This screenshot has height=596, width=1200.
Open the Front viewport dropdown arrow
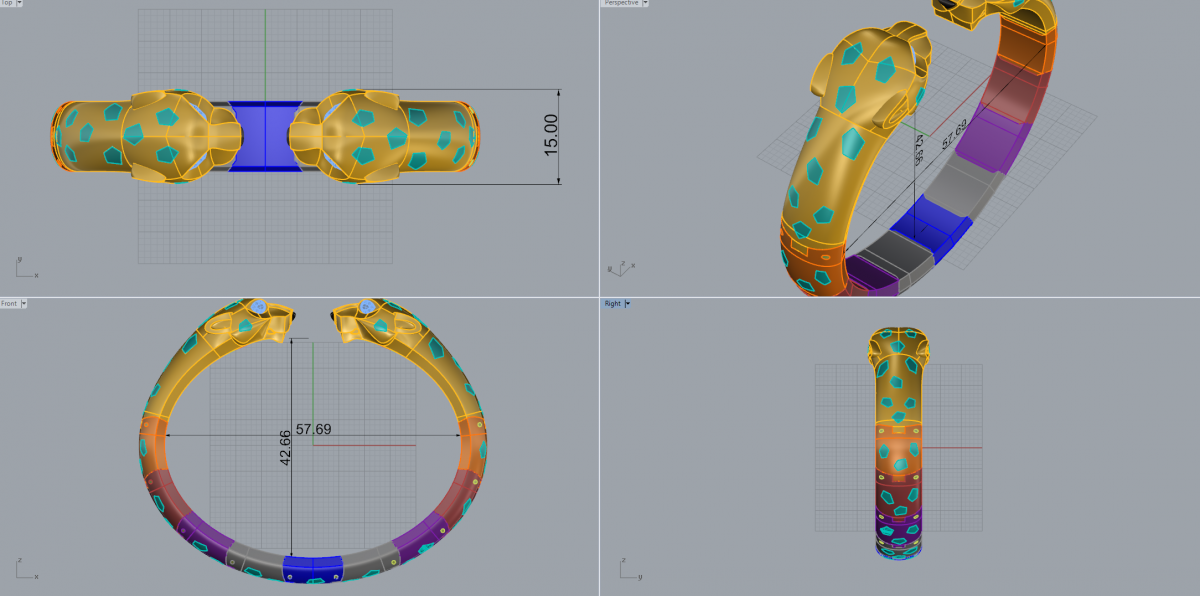(24, 303)
